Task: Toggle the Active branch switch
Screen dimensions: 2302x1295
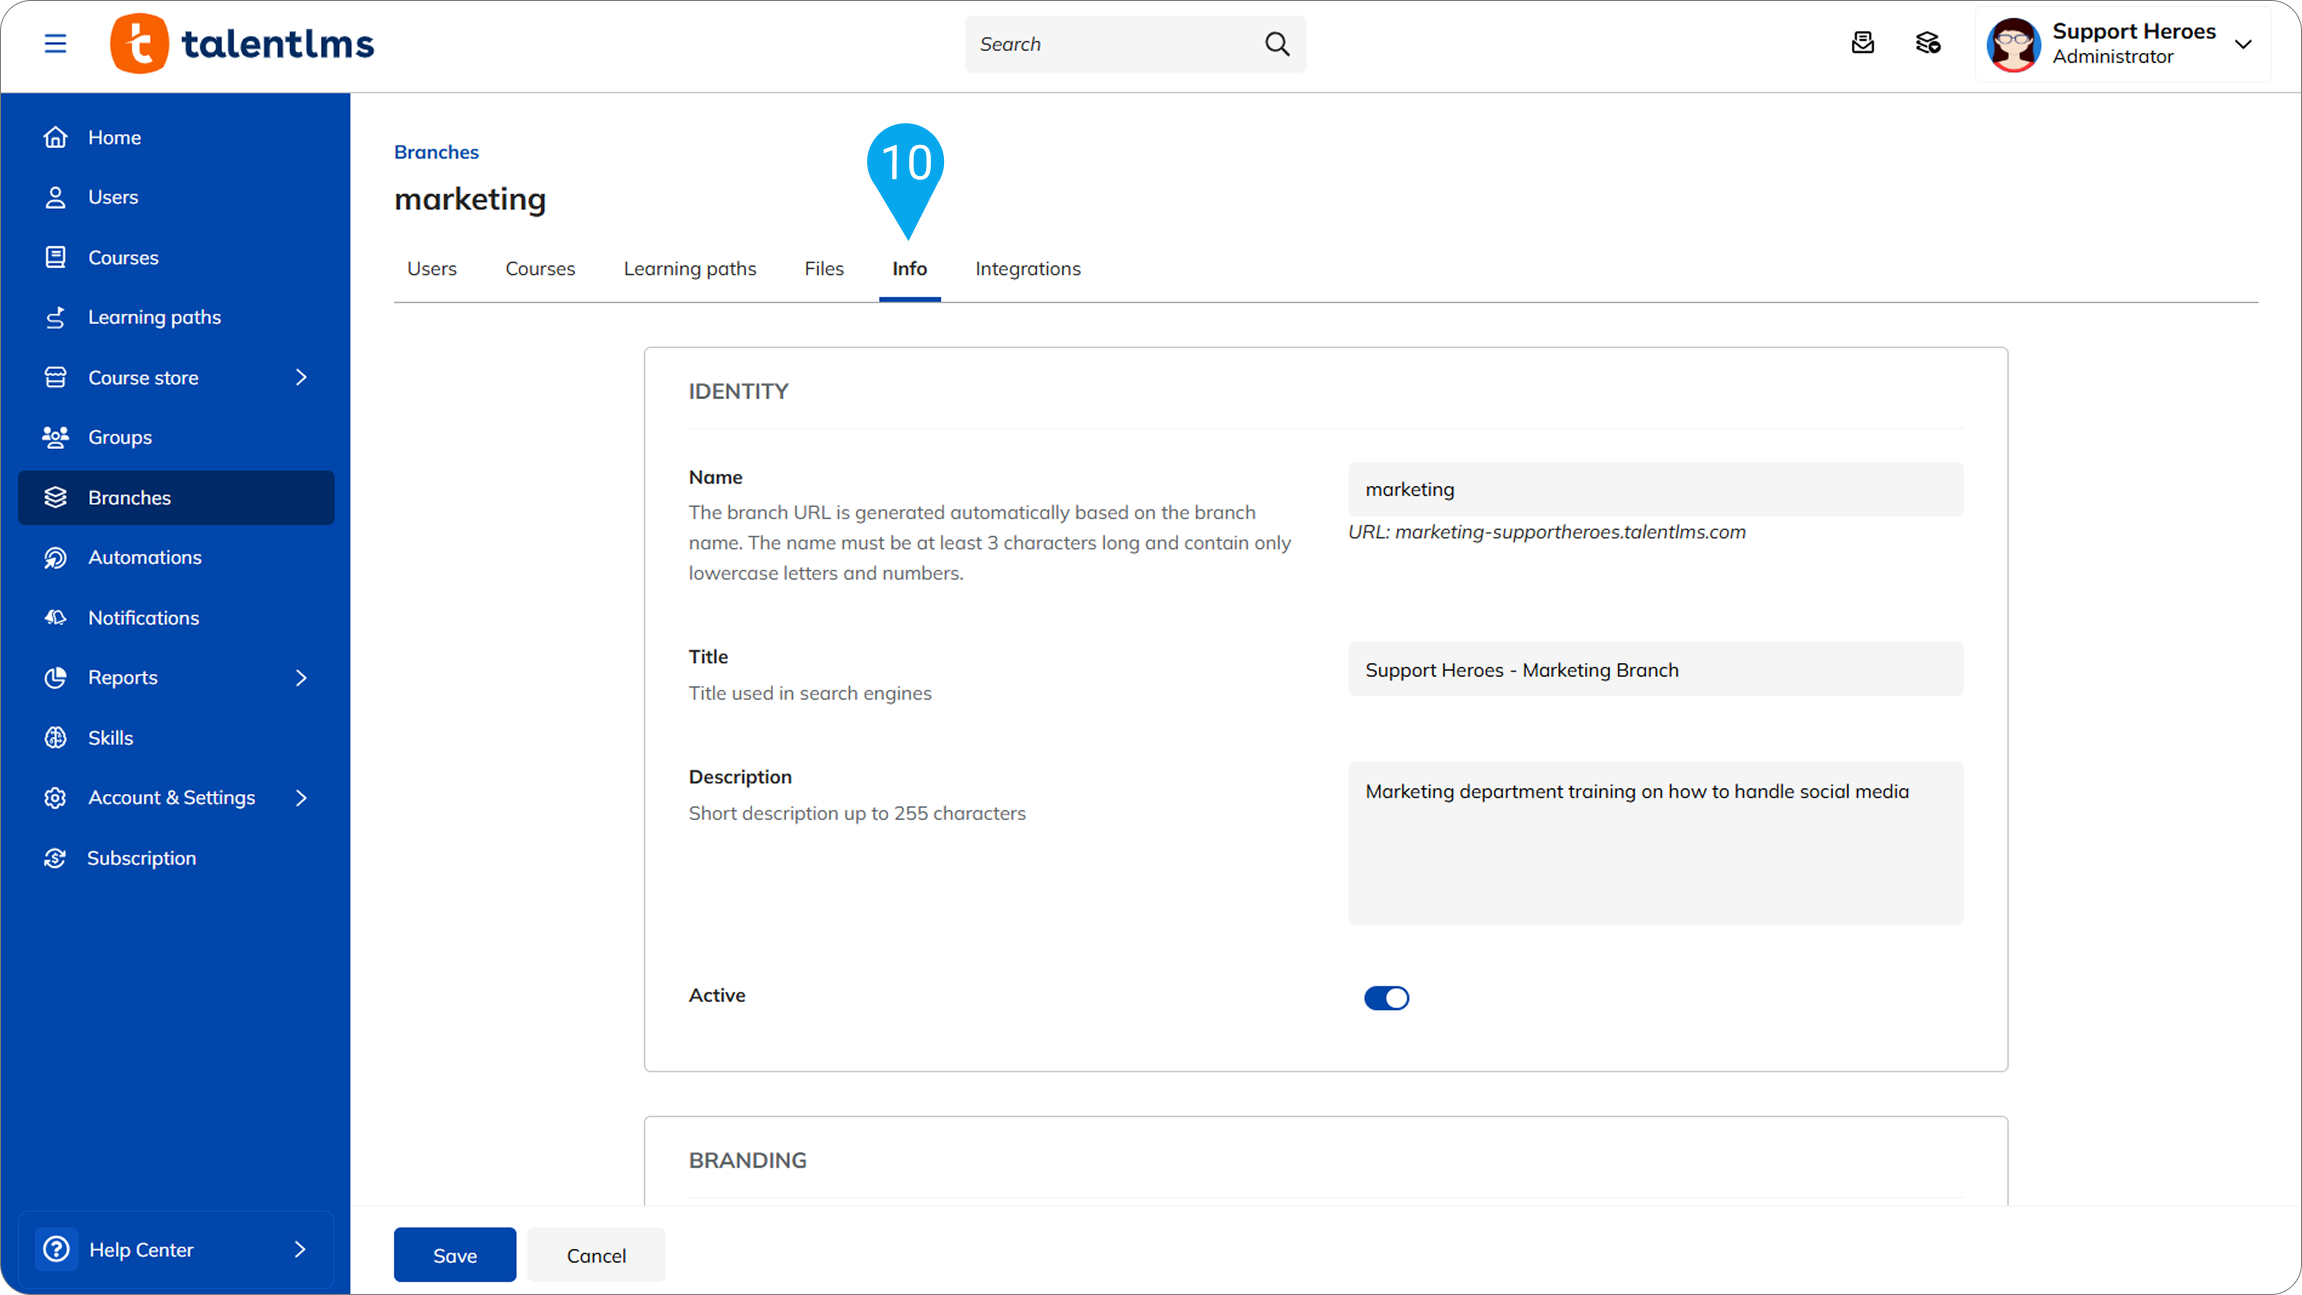Action: click(1386, 997)
